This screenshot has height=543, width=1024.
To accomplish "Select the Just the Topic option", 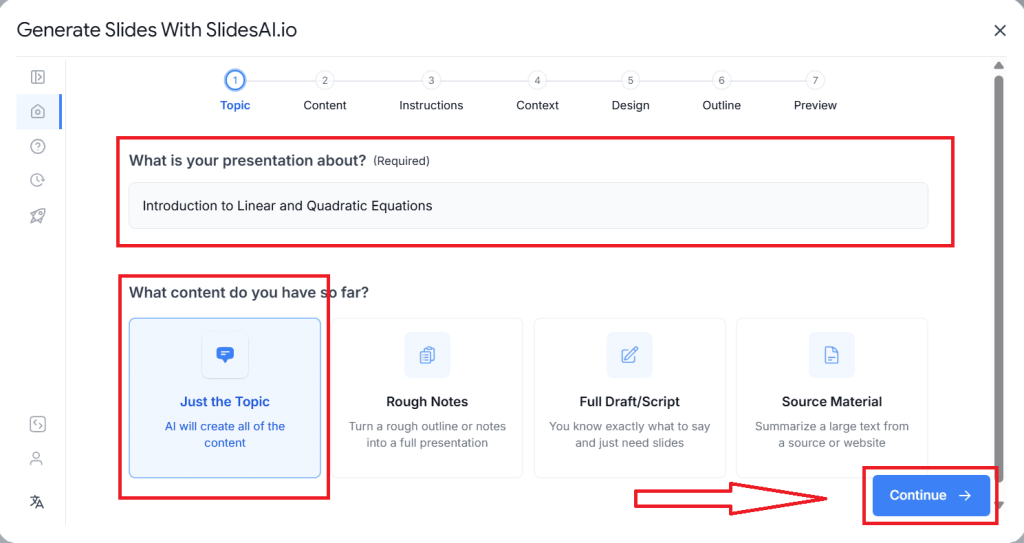I will (225, 398).
